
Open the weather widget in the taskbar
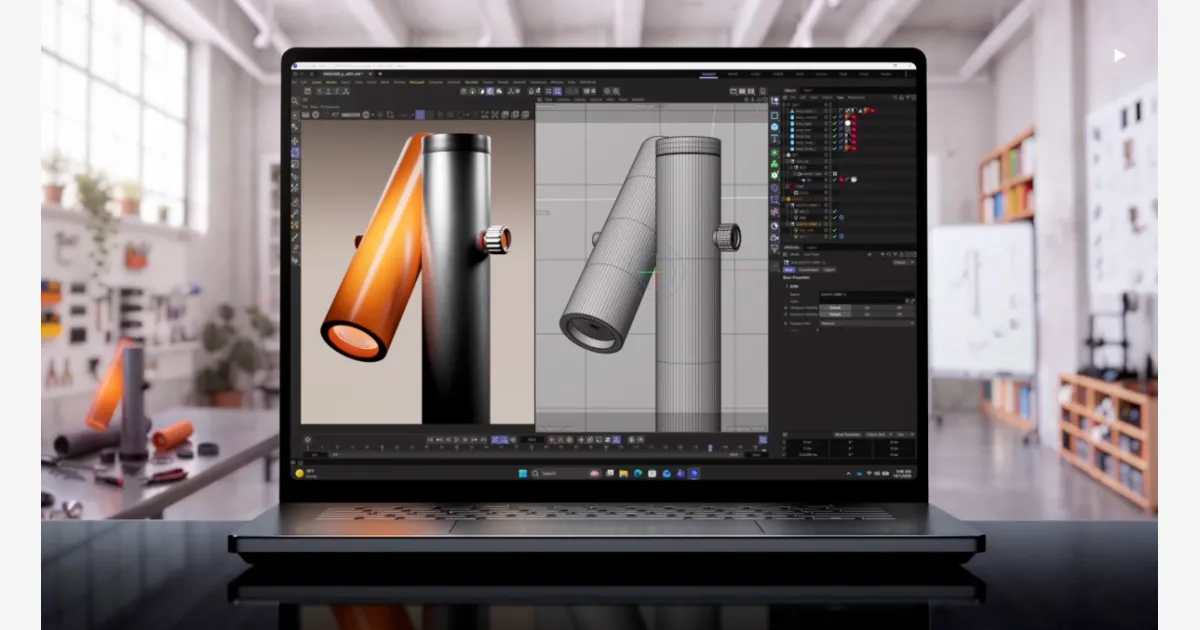point(304,473)
